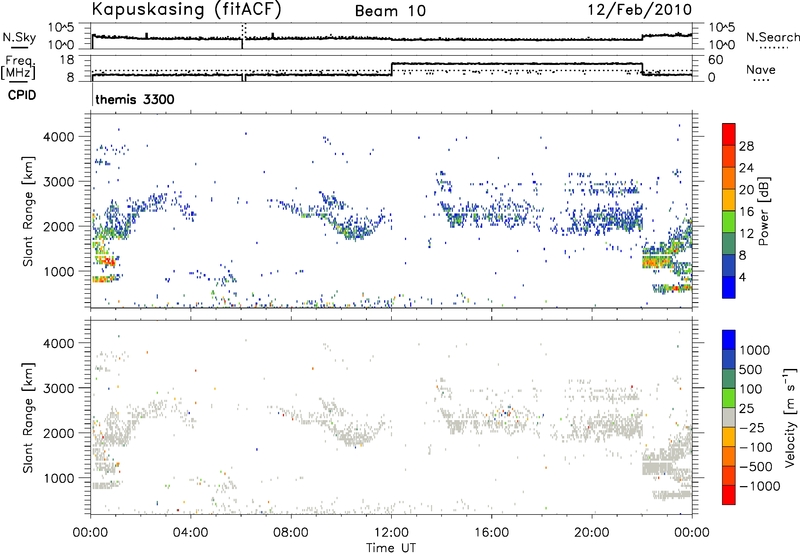This screenshot has width=800, height=554.
Task: Click the date '12/Feb/2010'
Action: [640, 10]
